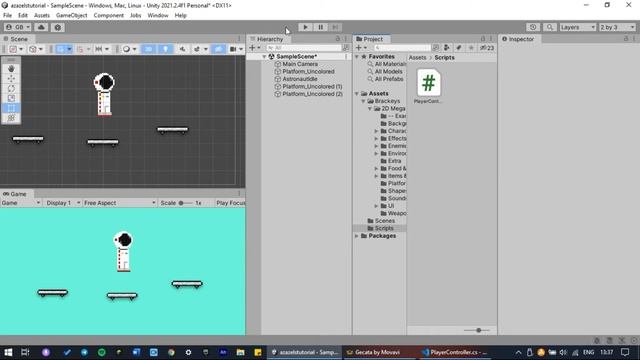Open Unity cloud services button
Viewport: 640px width, 360px height.
(x=41, y=27)
